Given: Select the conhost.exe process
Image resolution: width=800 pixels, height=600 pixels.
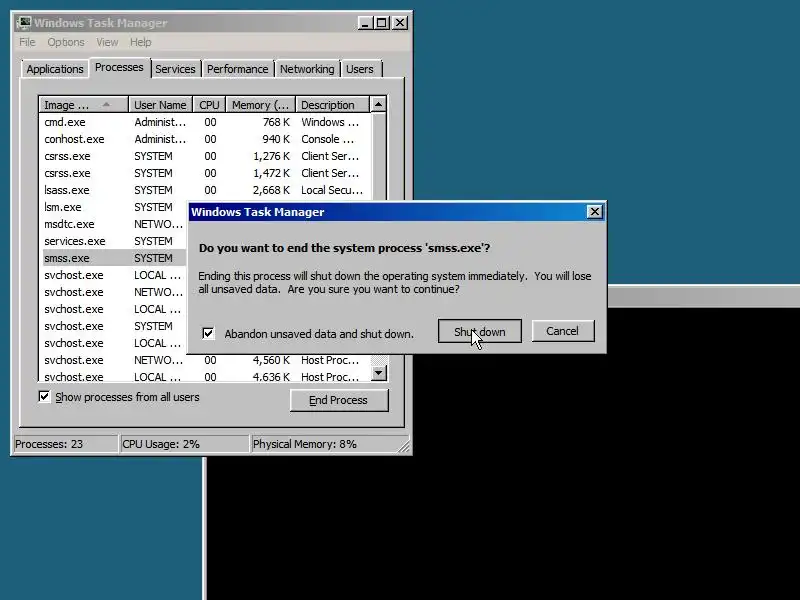Looking at the screenshot, I should [205, 139].
